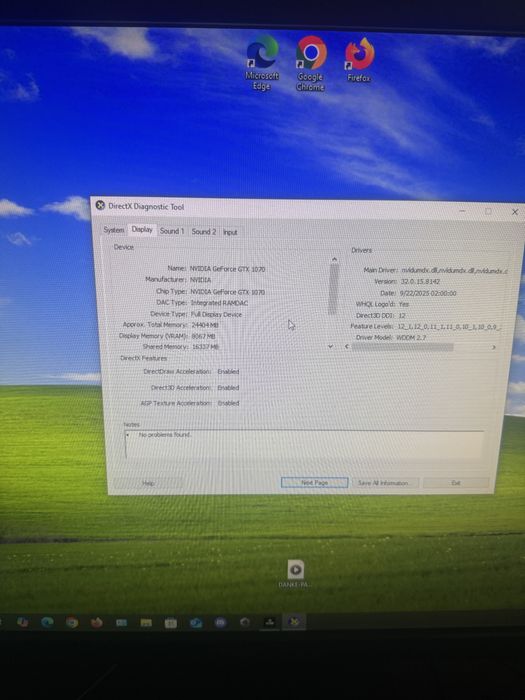The width and height of the screenshot is (525, 700).
Task: Click the 'Drivers' group label
Action: 362,250
